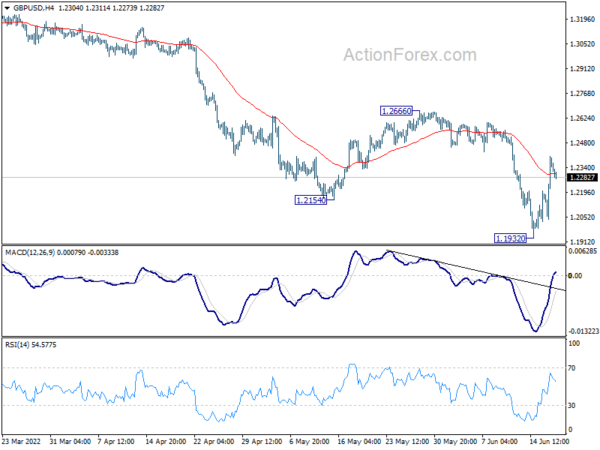Click the RSI 30 level label

click(572, 405)
